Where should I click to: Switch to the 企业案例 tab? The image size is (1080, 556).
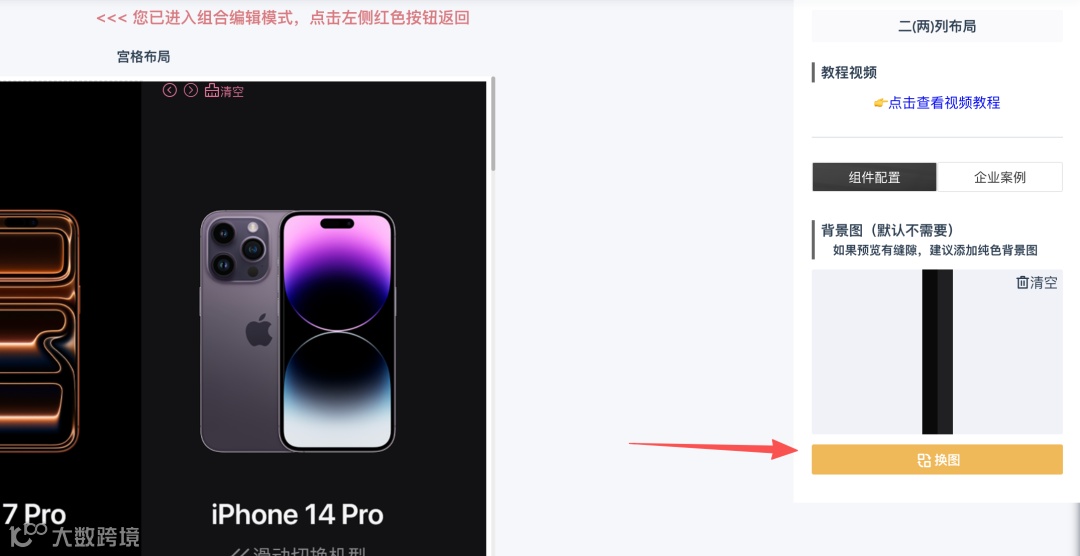(x=999, y=177)
